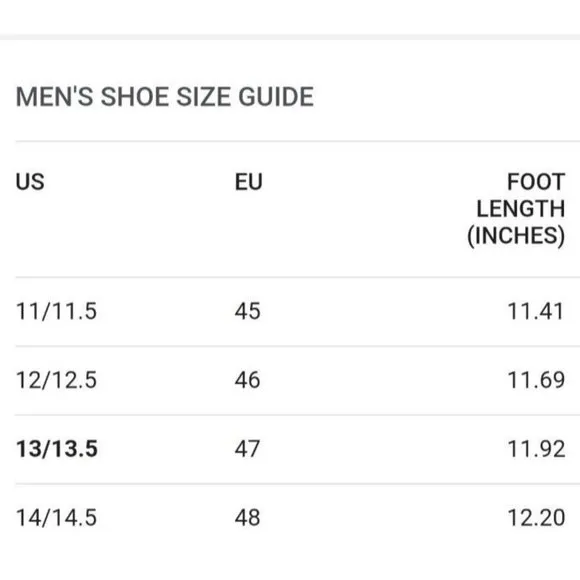Click foot length value 11.92

[x=536, y=449]
